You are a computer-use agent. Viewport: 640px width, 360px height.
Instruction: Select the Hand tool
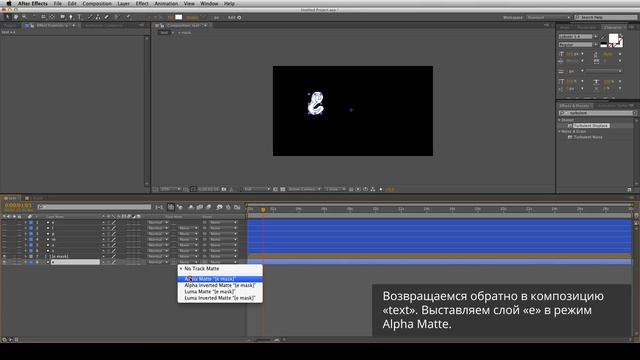point(16,17)
